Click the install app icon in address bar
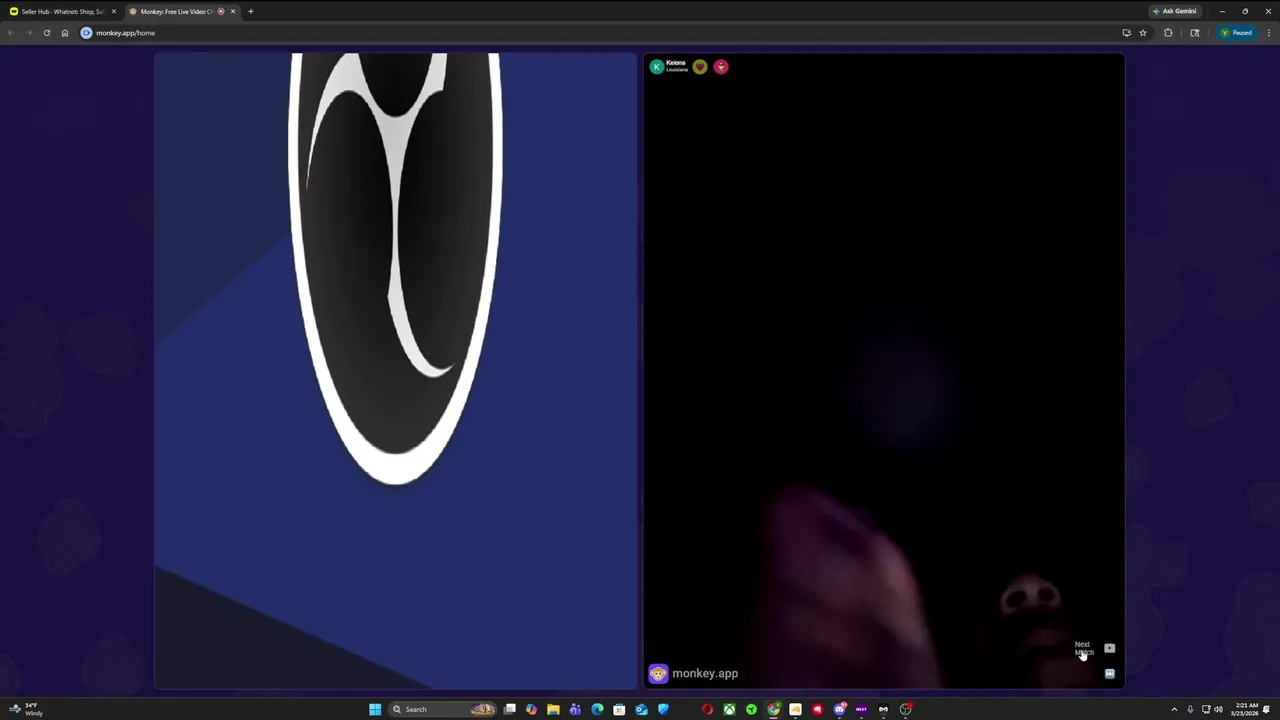 (x=1126, y=33)
